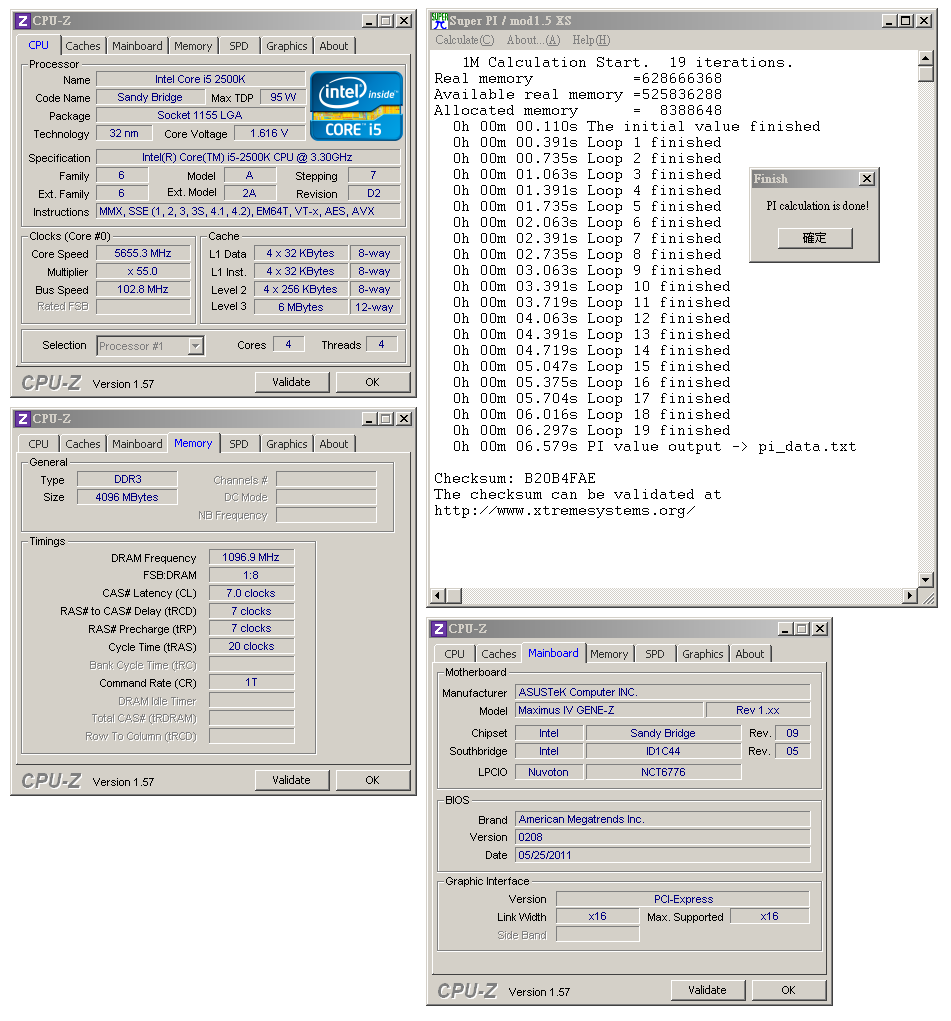Image resolution: width=951 pixels, height=1021 pixels.
Task: Open the SPD tab in top CPU-Z window
Action: pyautogui.click(x=239, y=46)
